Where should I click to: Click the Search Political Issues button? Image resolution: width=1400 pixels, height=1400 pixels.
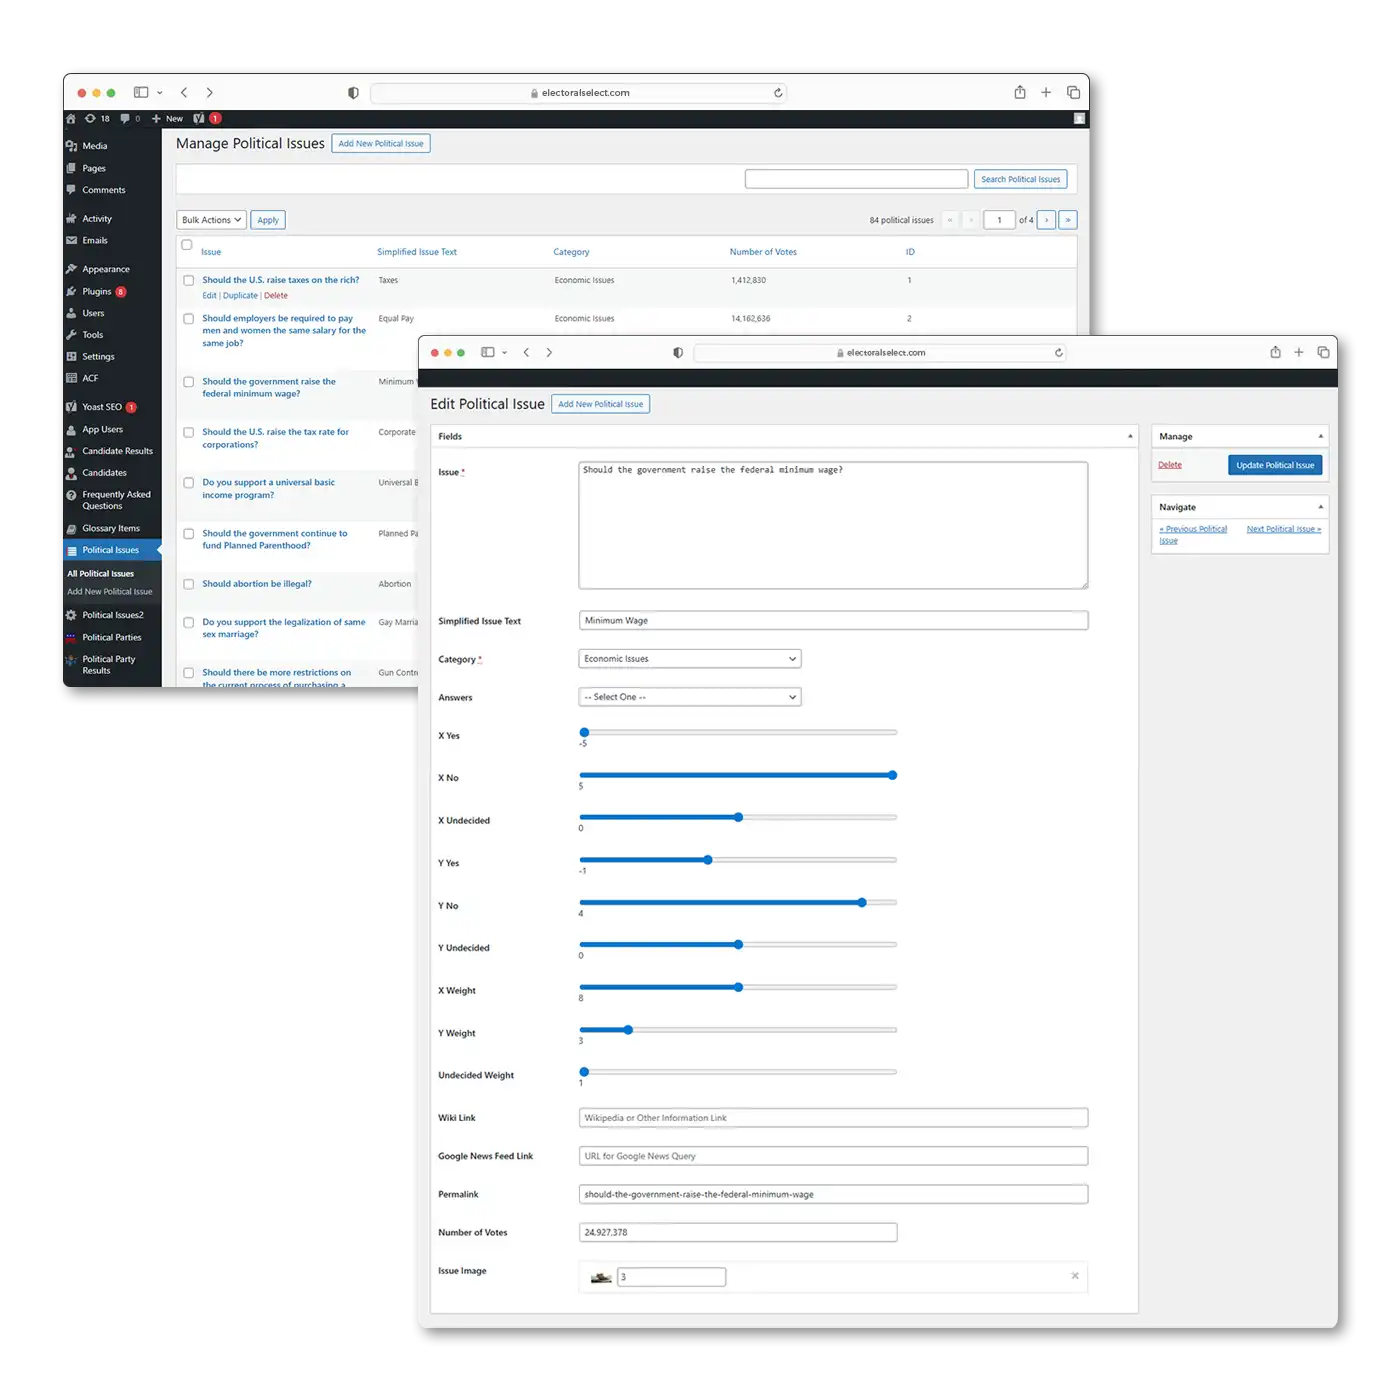(1020, 179)
